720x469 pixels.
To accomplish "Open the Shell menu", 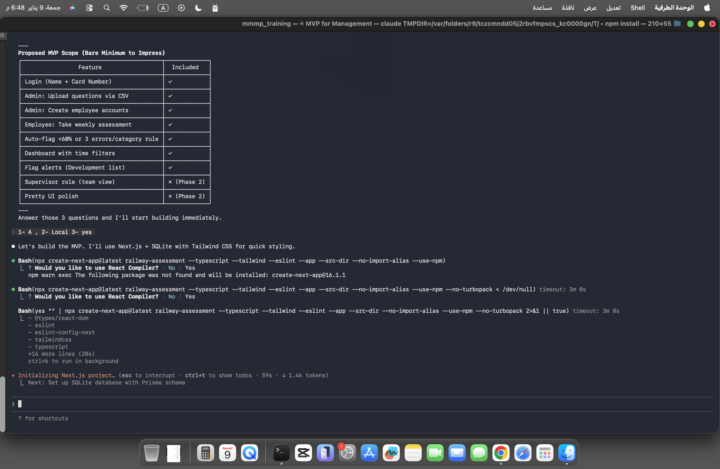I will click(x=637, y=7).
